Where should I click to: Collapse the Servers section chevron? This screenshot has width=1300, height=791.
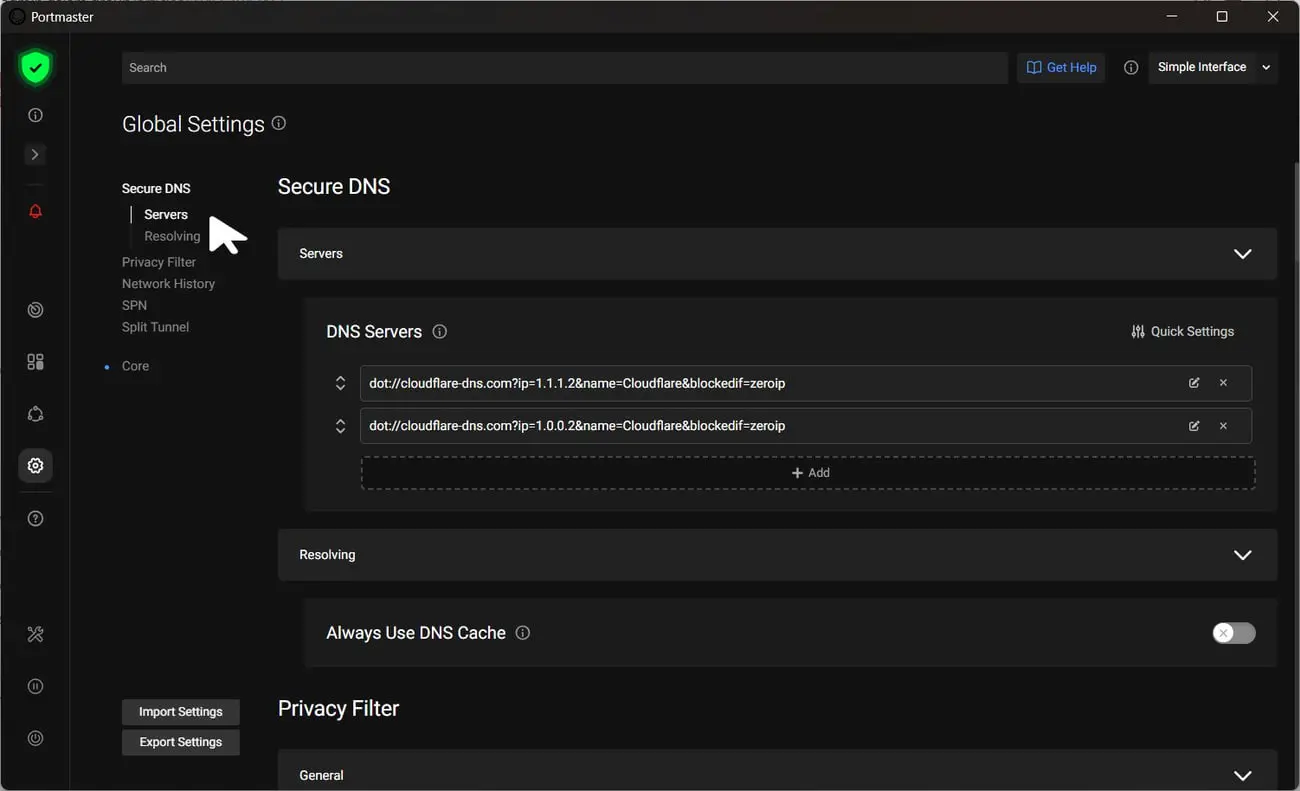pyautogui.click(x=1242, y=254)
